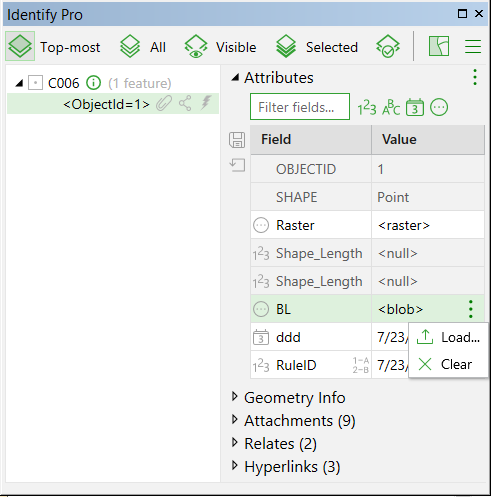The height and width of the screenshot is (497, 491).
Task: Choose Load... from the blob menu
Action: pos(448,337)
